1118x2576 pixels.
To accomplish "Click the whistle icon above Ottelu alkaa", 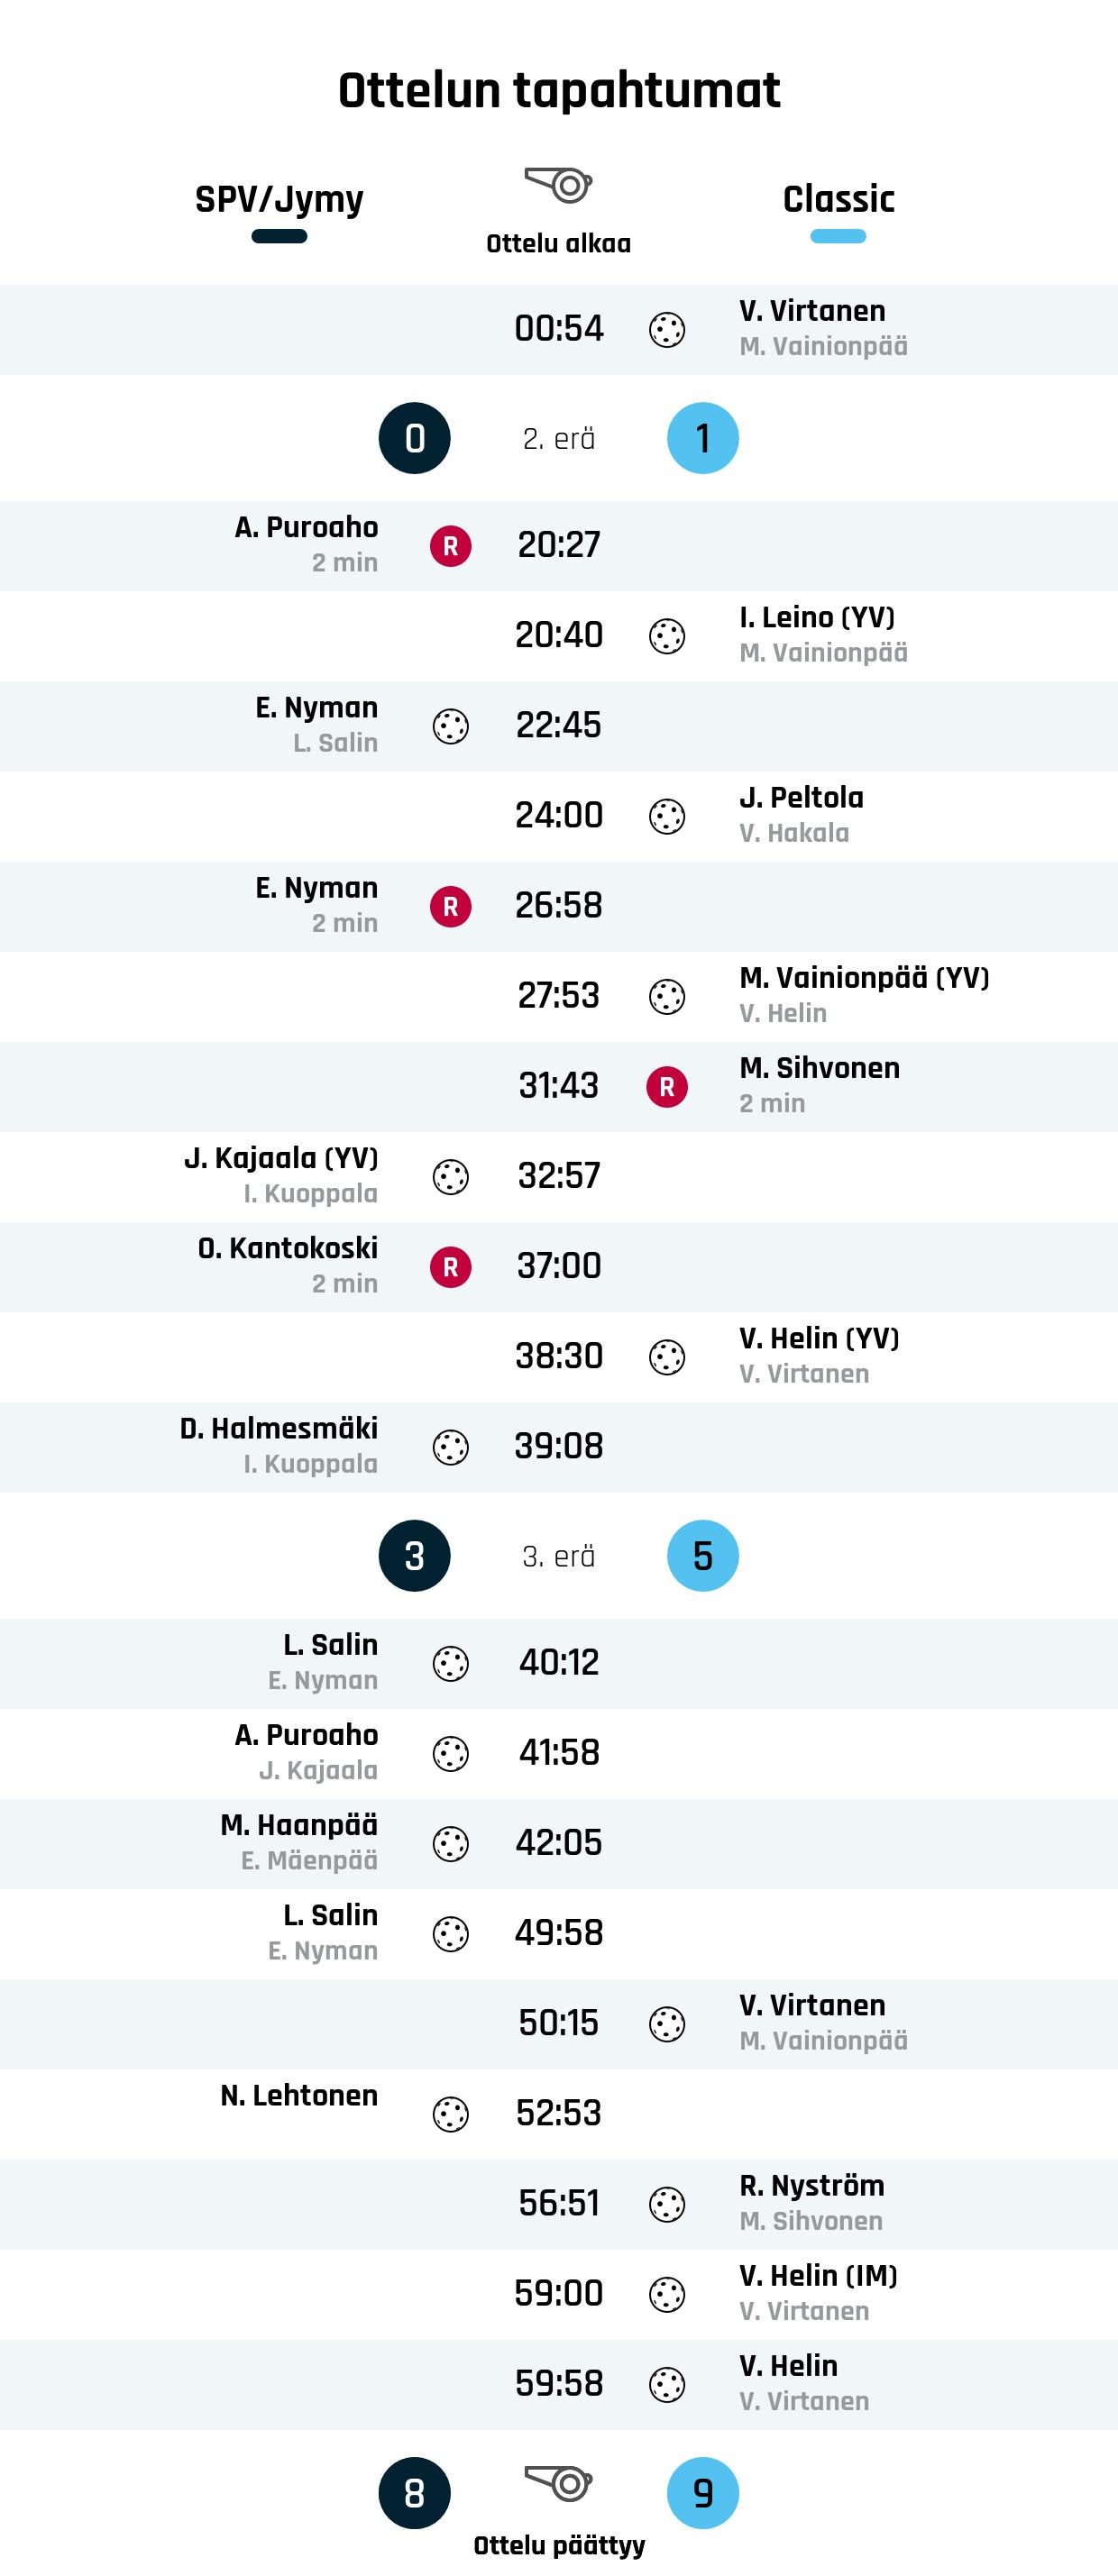I will 559,184.
